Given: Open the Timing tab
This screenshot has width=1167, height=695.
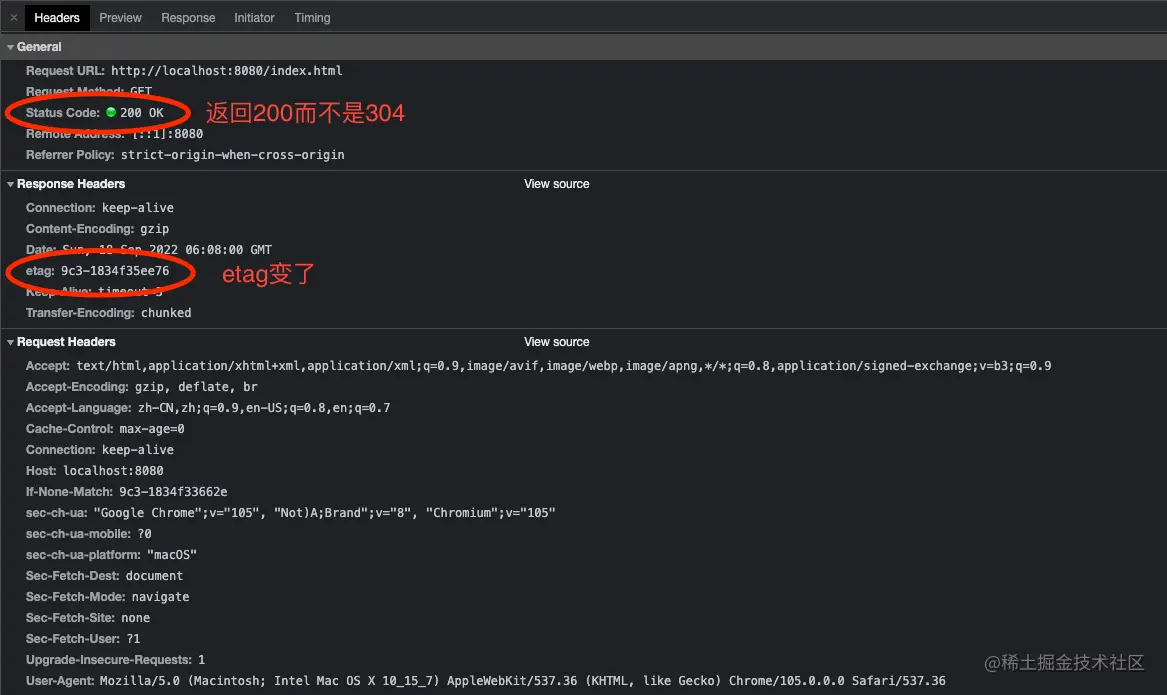Looking at the screenshot, I should (x=312, y=18).
